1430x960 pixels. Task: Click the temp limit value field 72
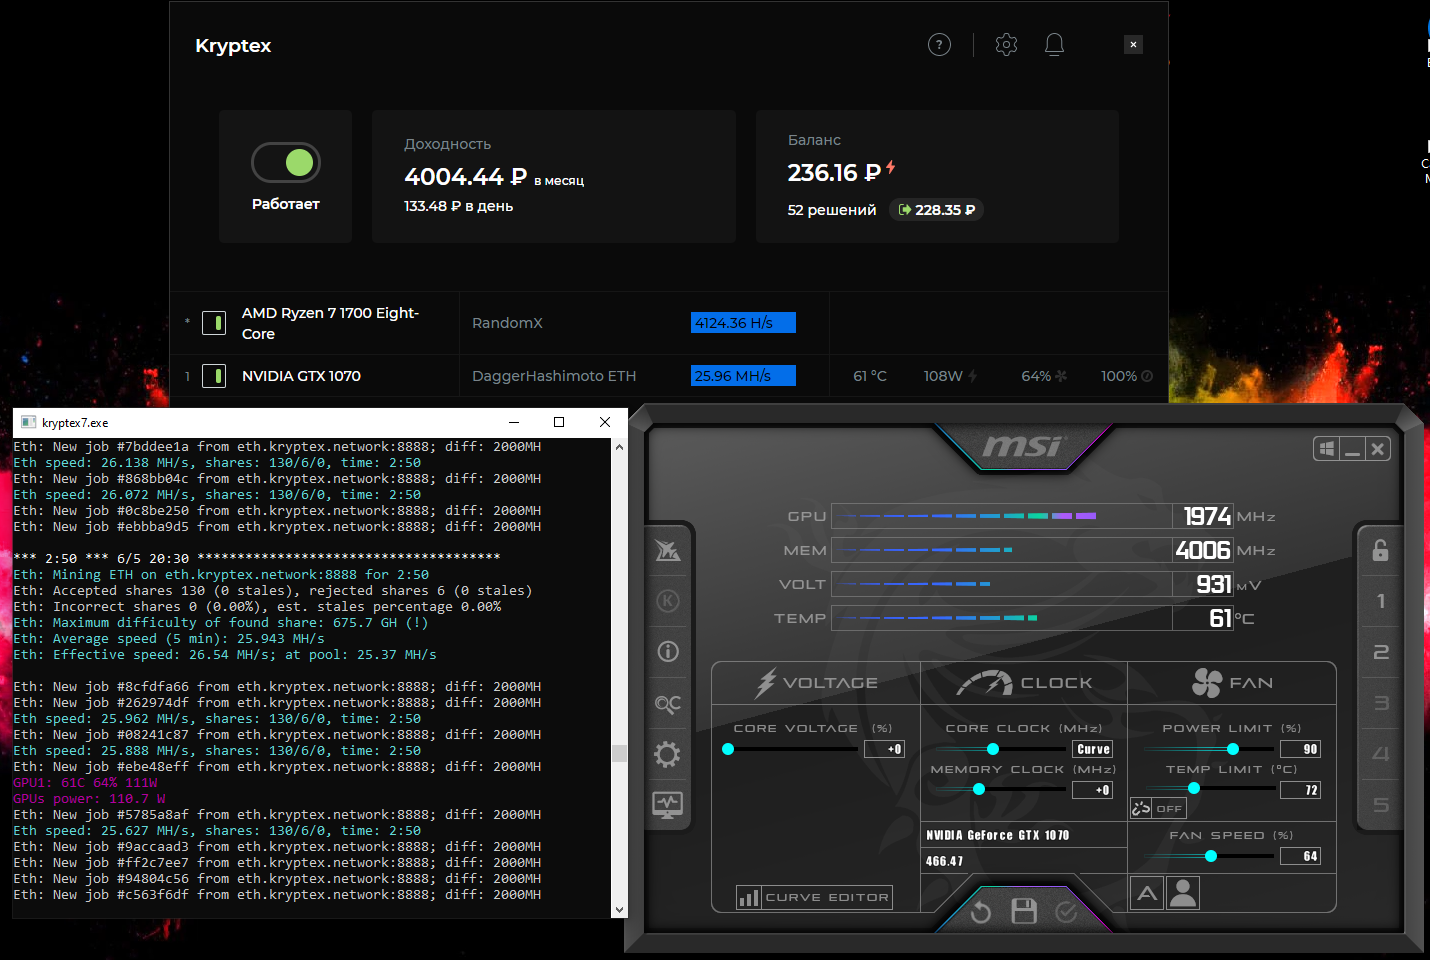pyautogui.click(x=1301, y=790)
